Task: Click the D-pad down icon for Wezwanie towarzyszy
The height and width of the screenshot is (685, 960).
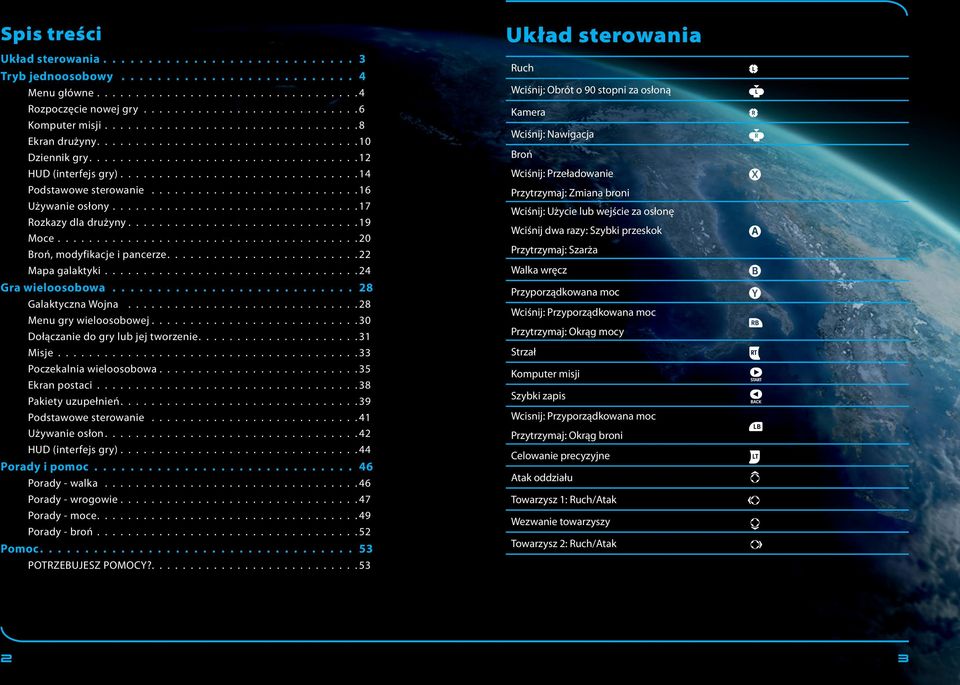Action: click(x=755, y=523)
